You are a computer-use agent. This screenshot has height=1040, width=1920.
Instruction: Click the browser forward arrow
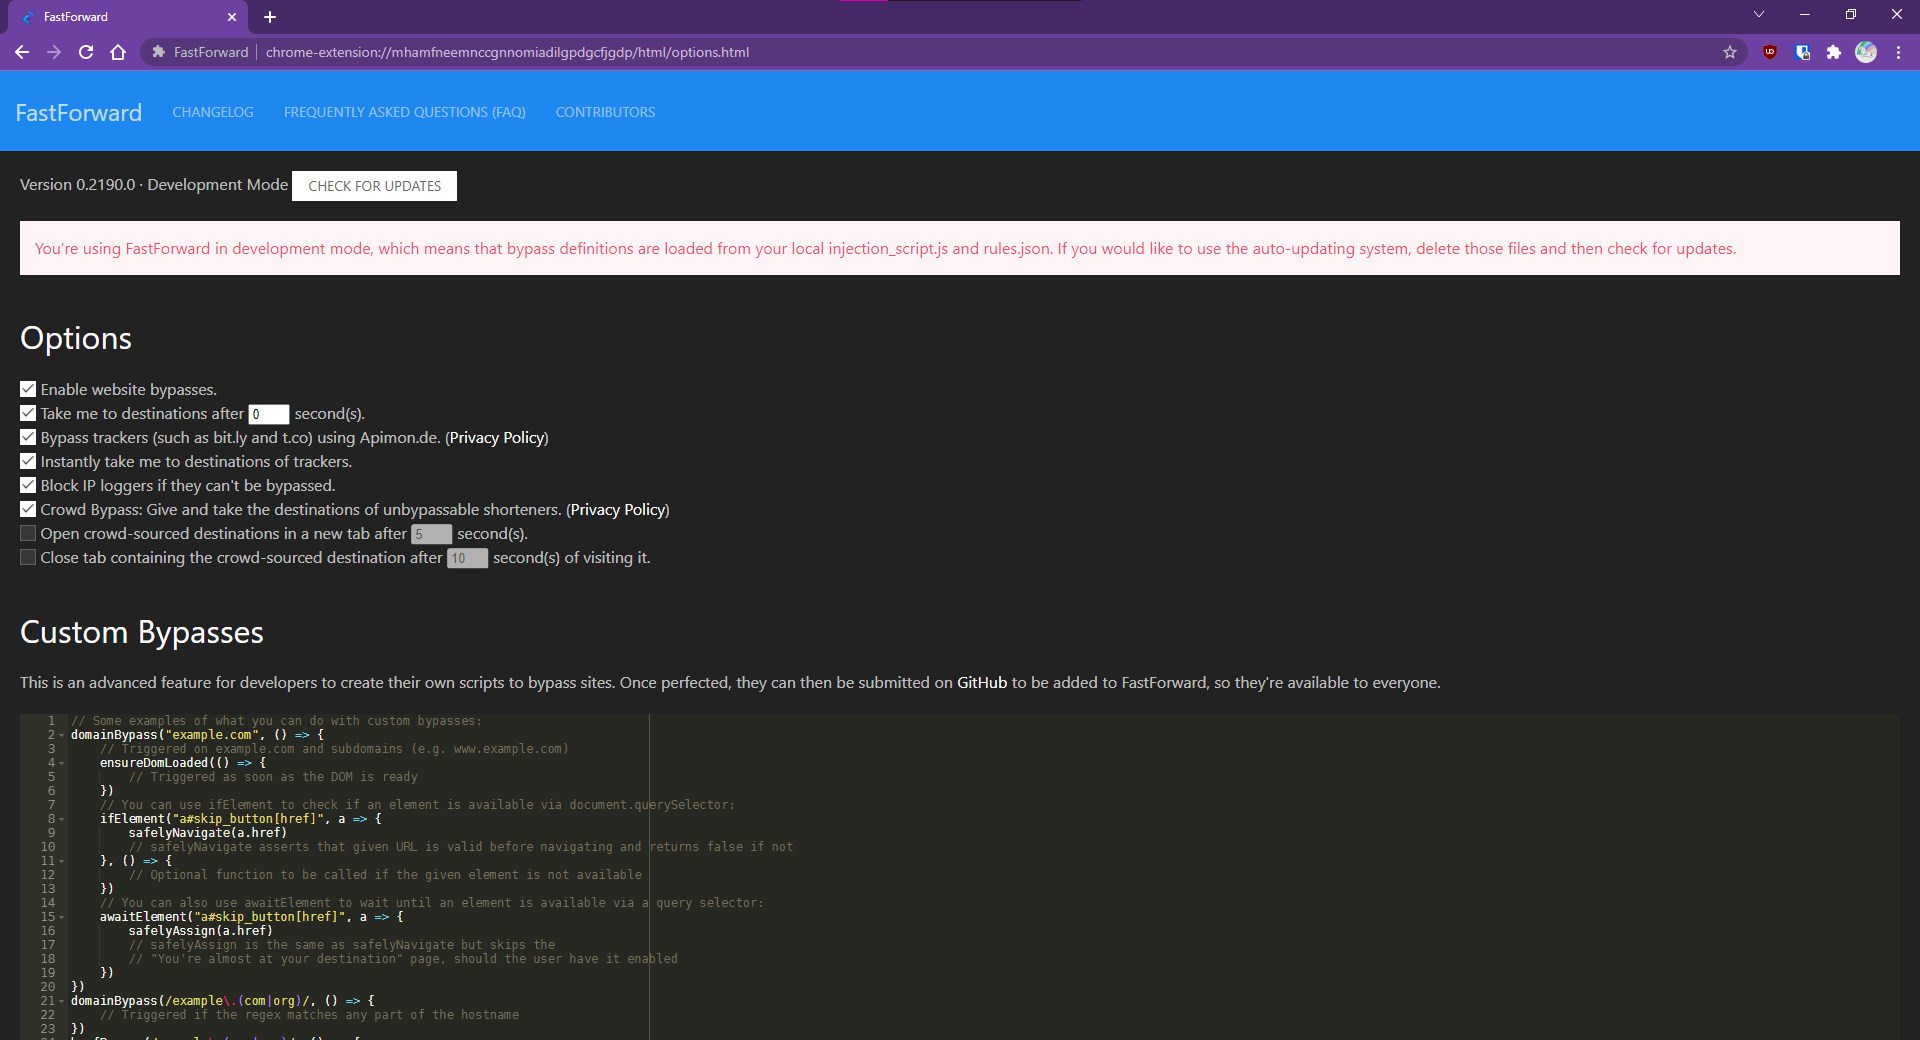[54, 52]
